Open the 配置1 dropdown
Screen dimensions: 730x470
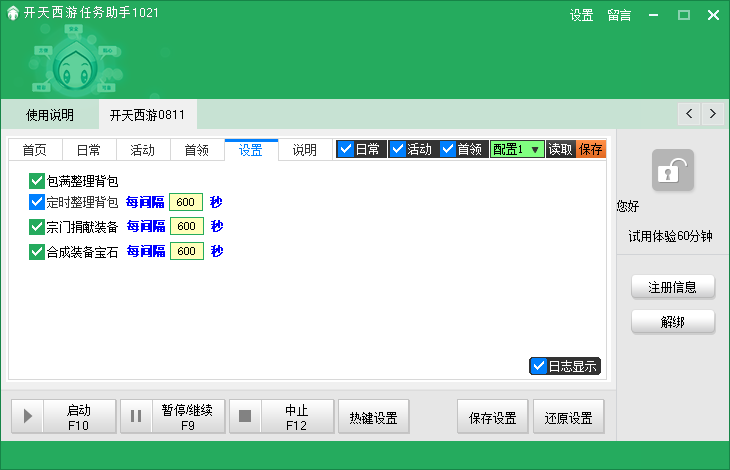[x=517, y=149]
